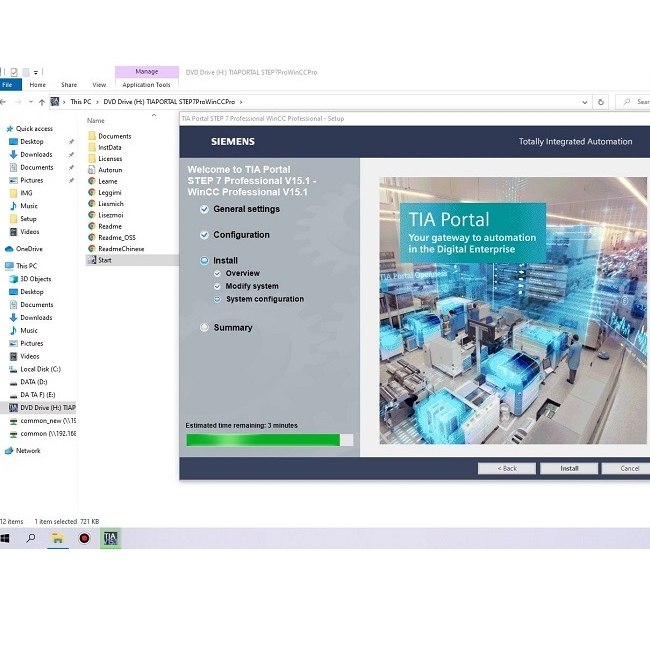
Task: Click DVD Drive (H:) breadcrumb
Action: click(169, 102)
